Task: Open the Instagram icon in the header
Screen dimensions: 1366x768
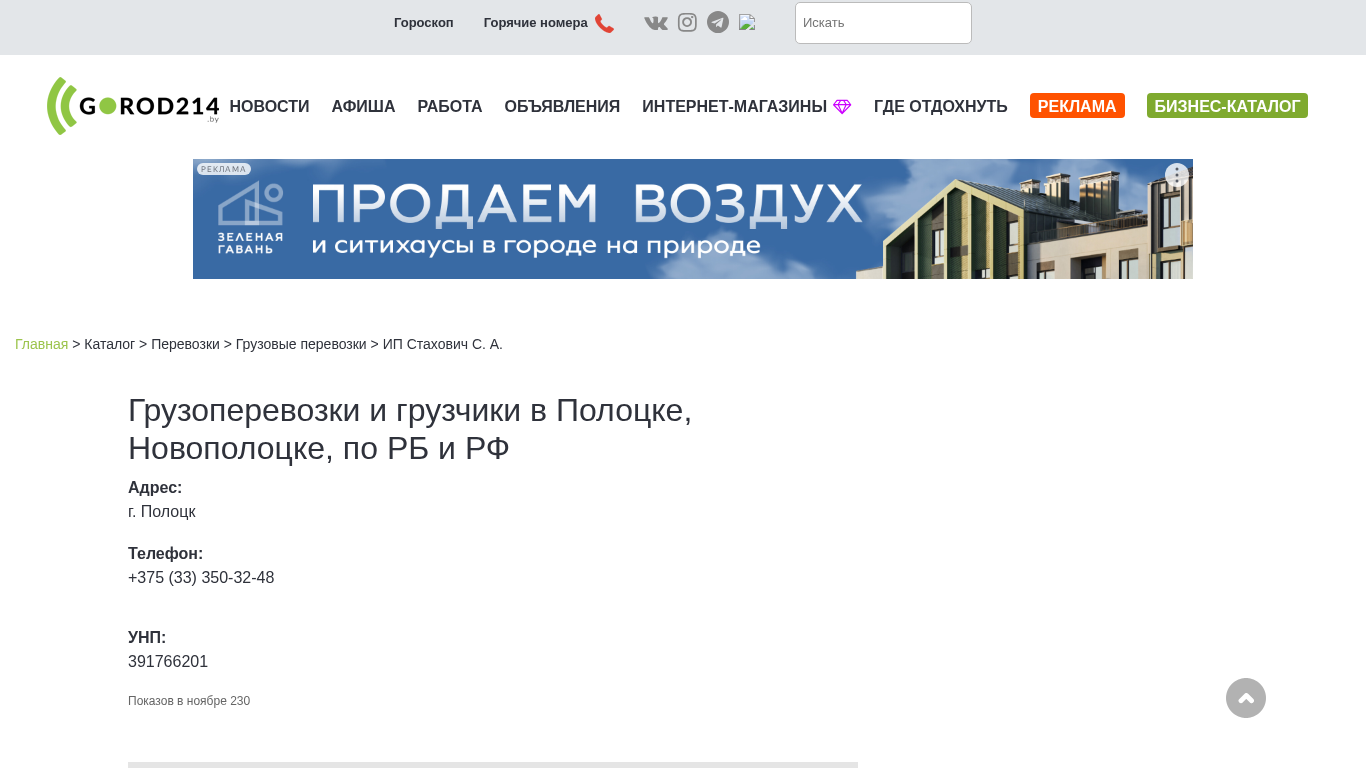Action: pos(687,22)
